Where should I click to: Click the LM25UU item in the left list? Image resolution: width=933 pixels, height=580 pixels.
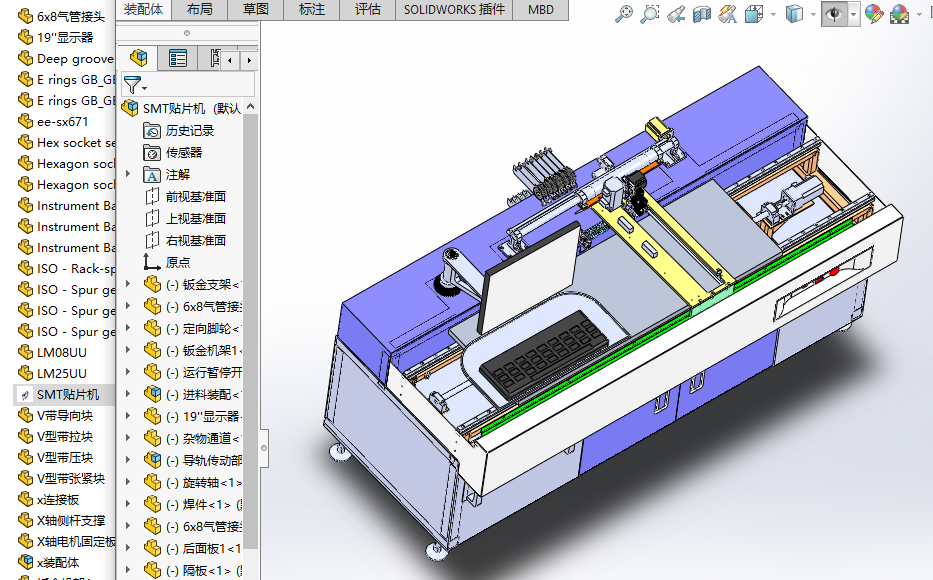[x=61, y=373]
